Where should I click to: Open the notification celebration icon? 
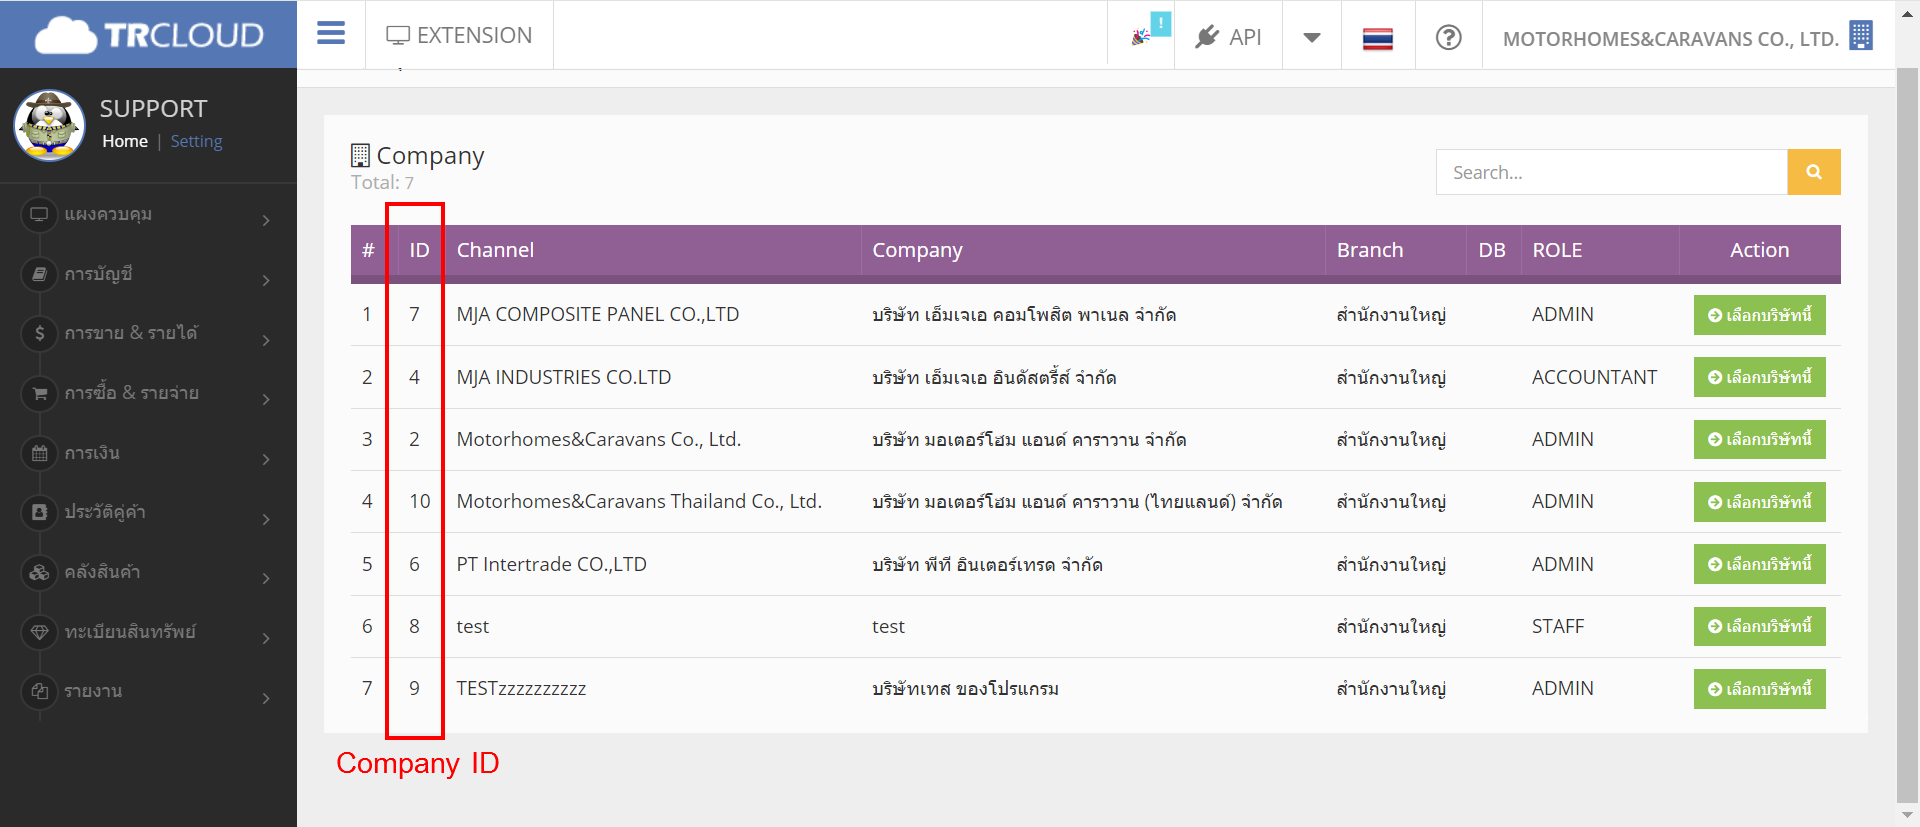click(x=1141, y=37)
